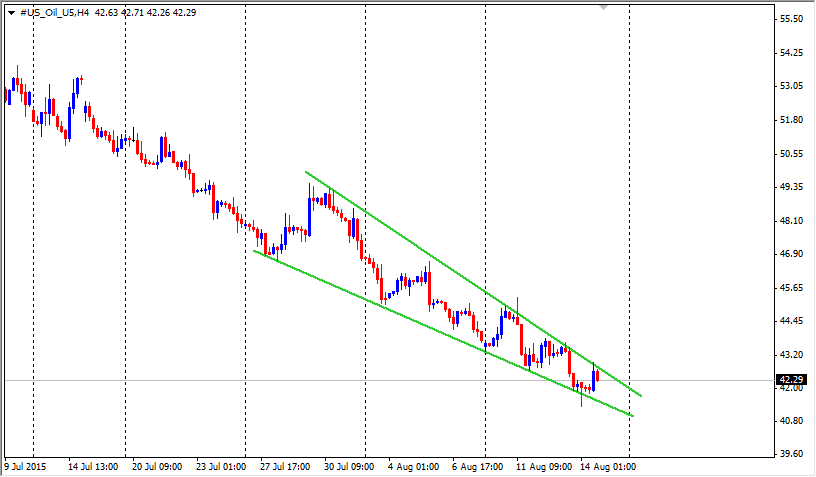The image size is (816, 477).
Task: Click the current price label 42.29
Action: coord(792,380)
